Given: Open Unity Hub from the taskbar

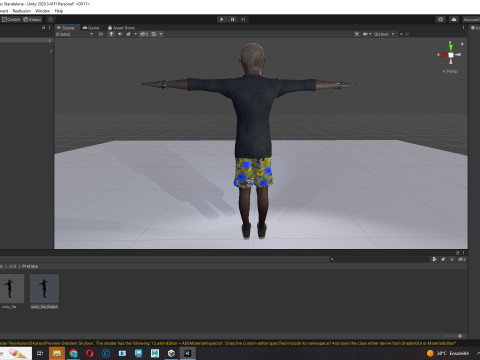Looking at the screenshot, I should pos(171,353).
